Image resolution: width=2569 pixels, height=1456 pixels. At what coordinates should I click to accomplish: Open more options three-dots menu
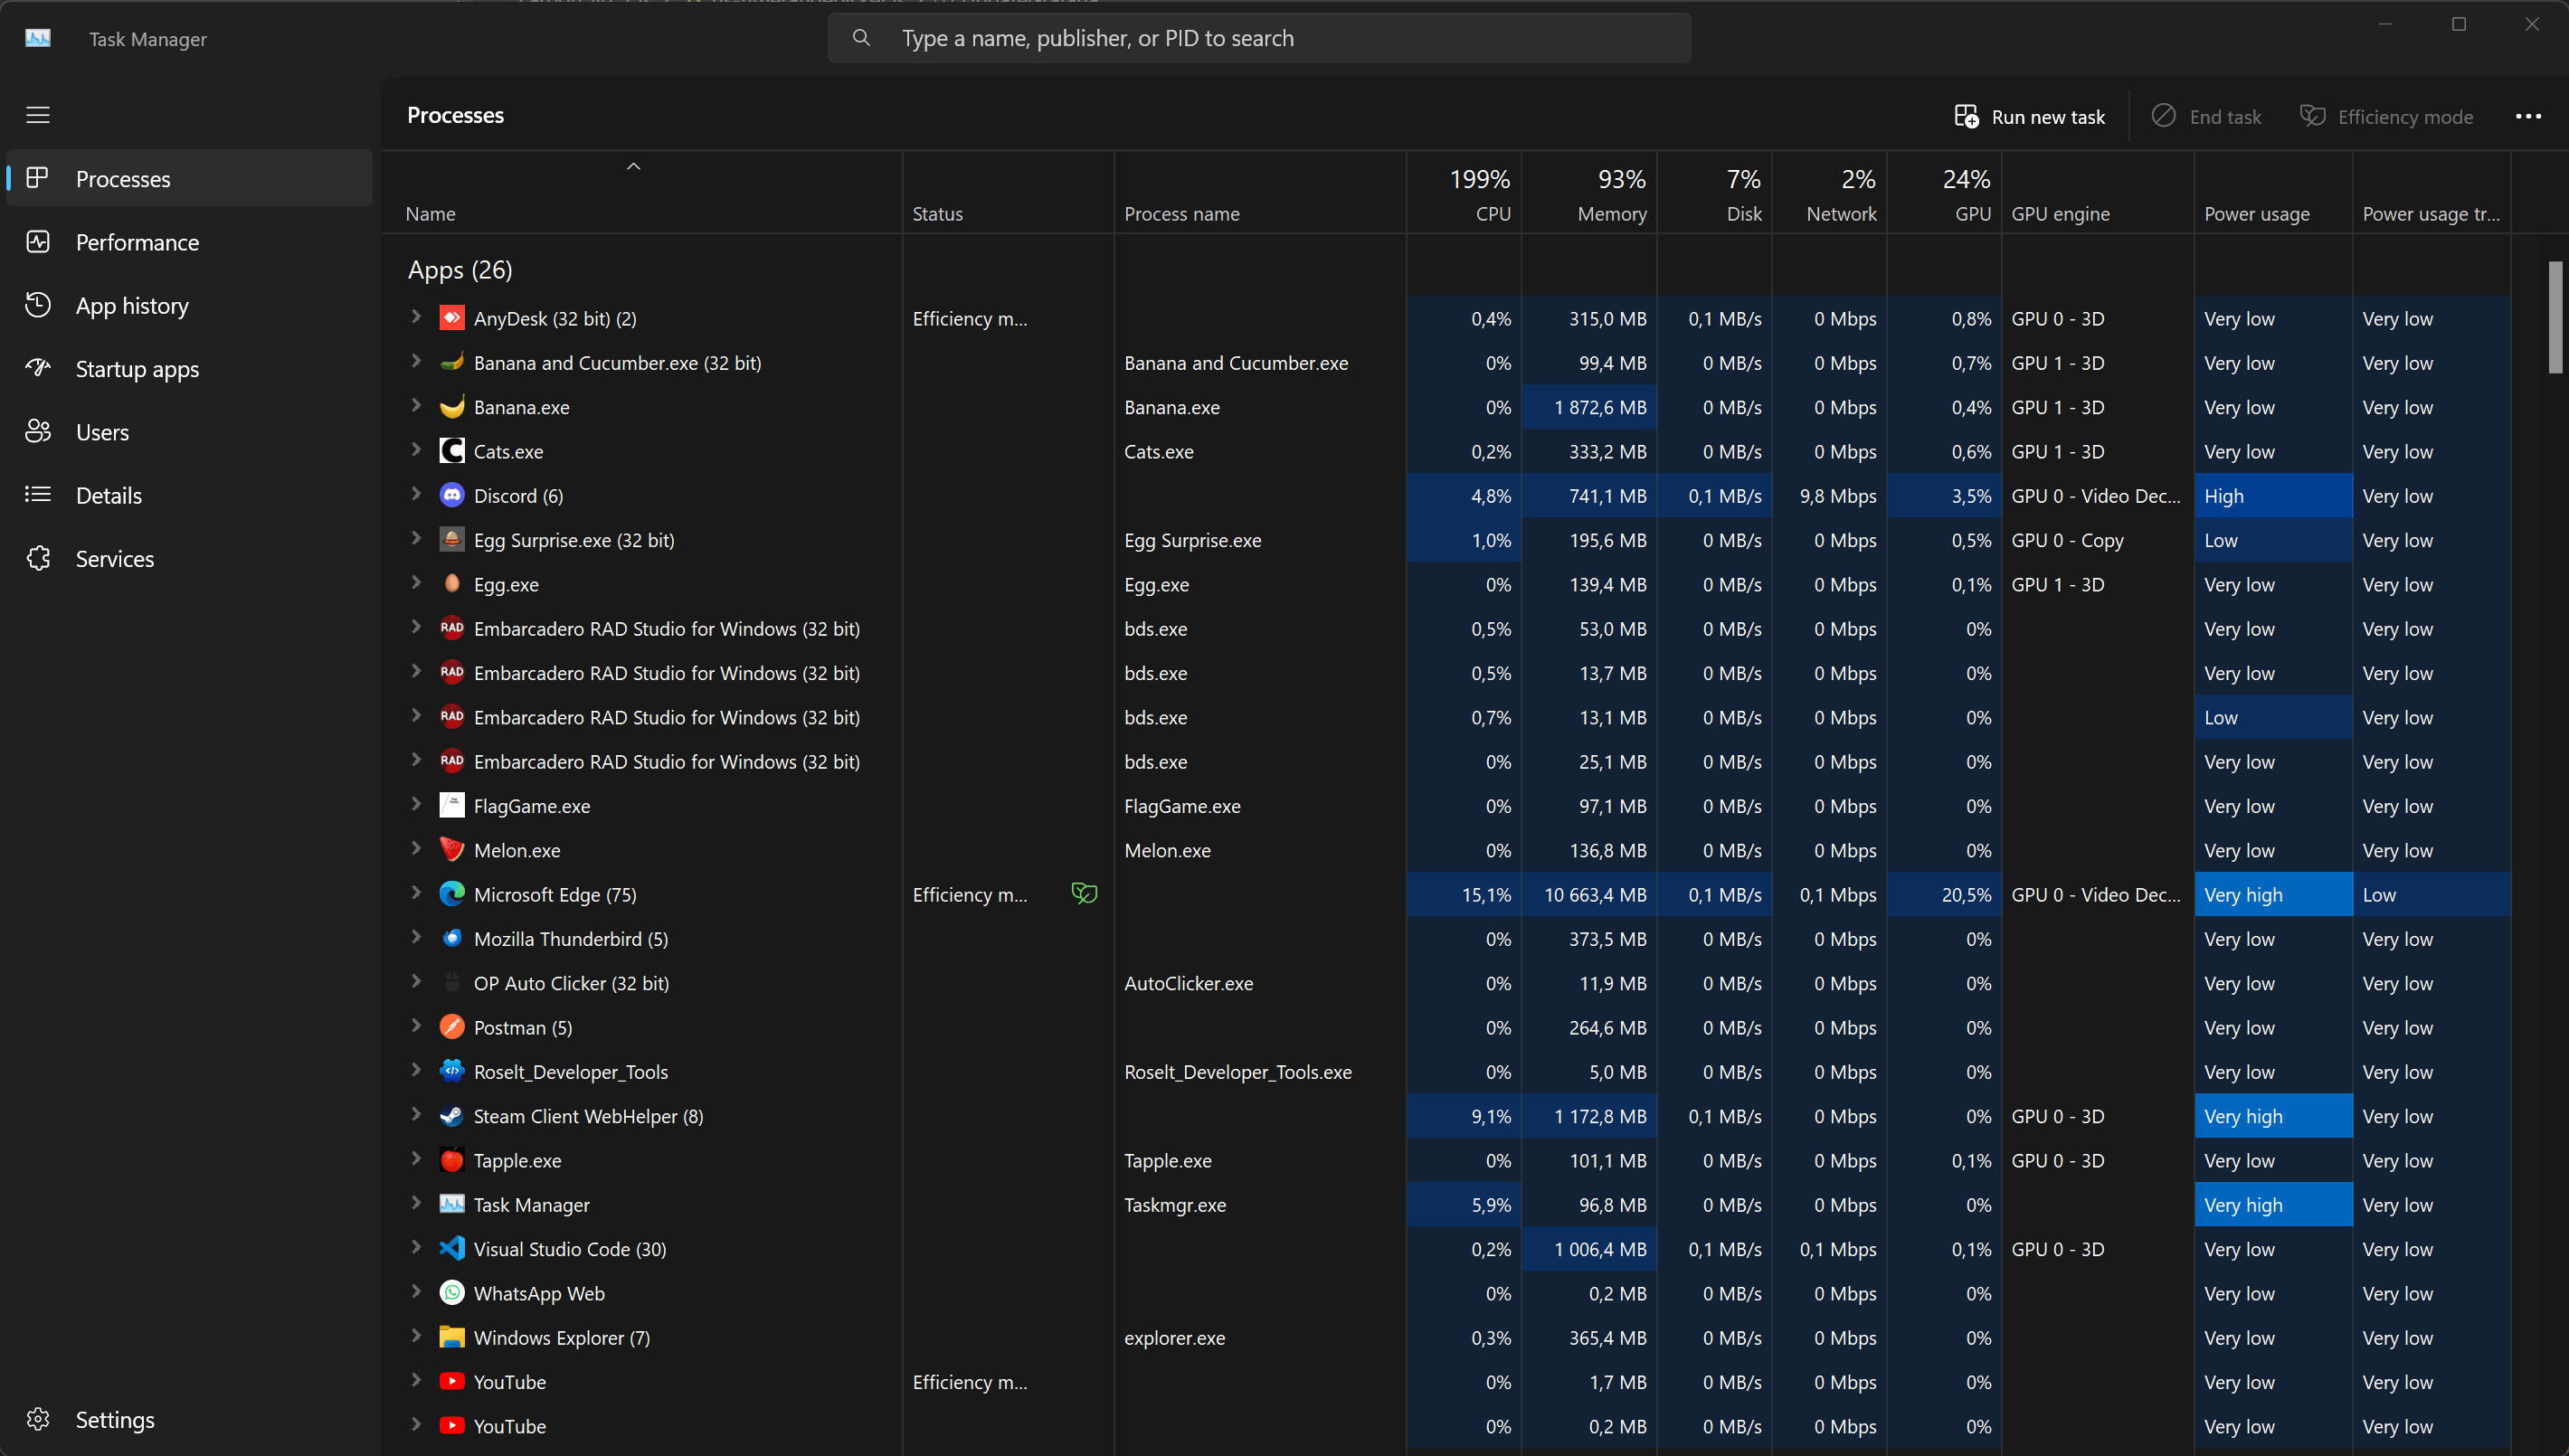2528,117
